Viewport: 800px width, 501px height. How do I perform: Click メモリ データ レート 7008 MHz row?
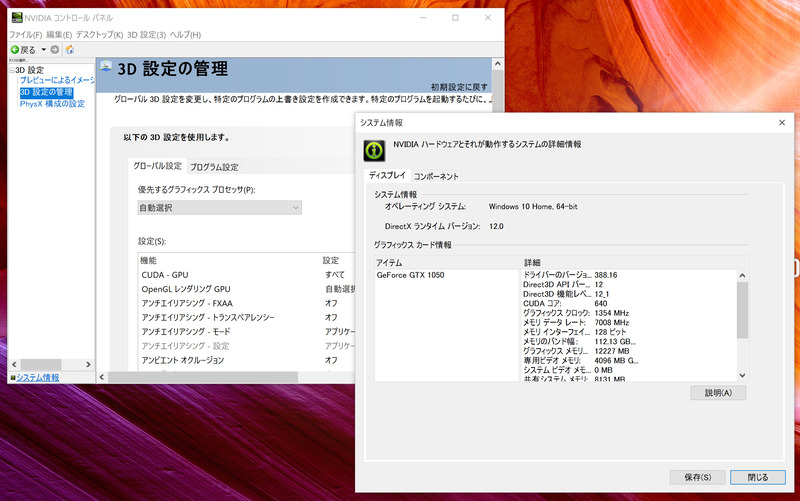[x=576, y=322]
